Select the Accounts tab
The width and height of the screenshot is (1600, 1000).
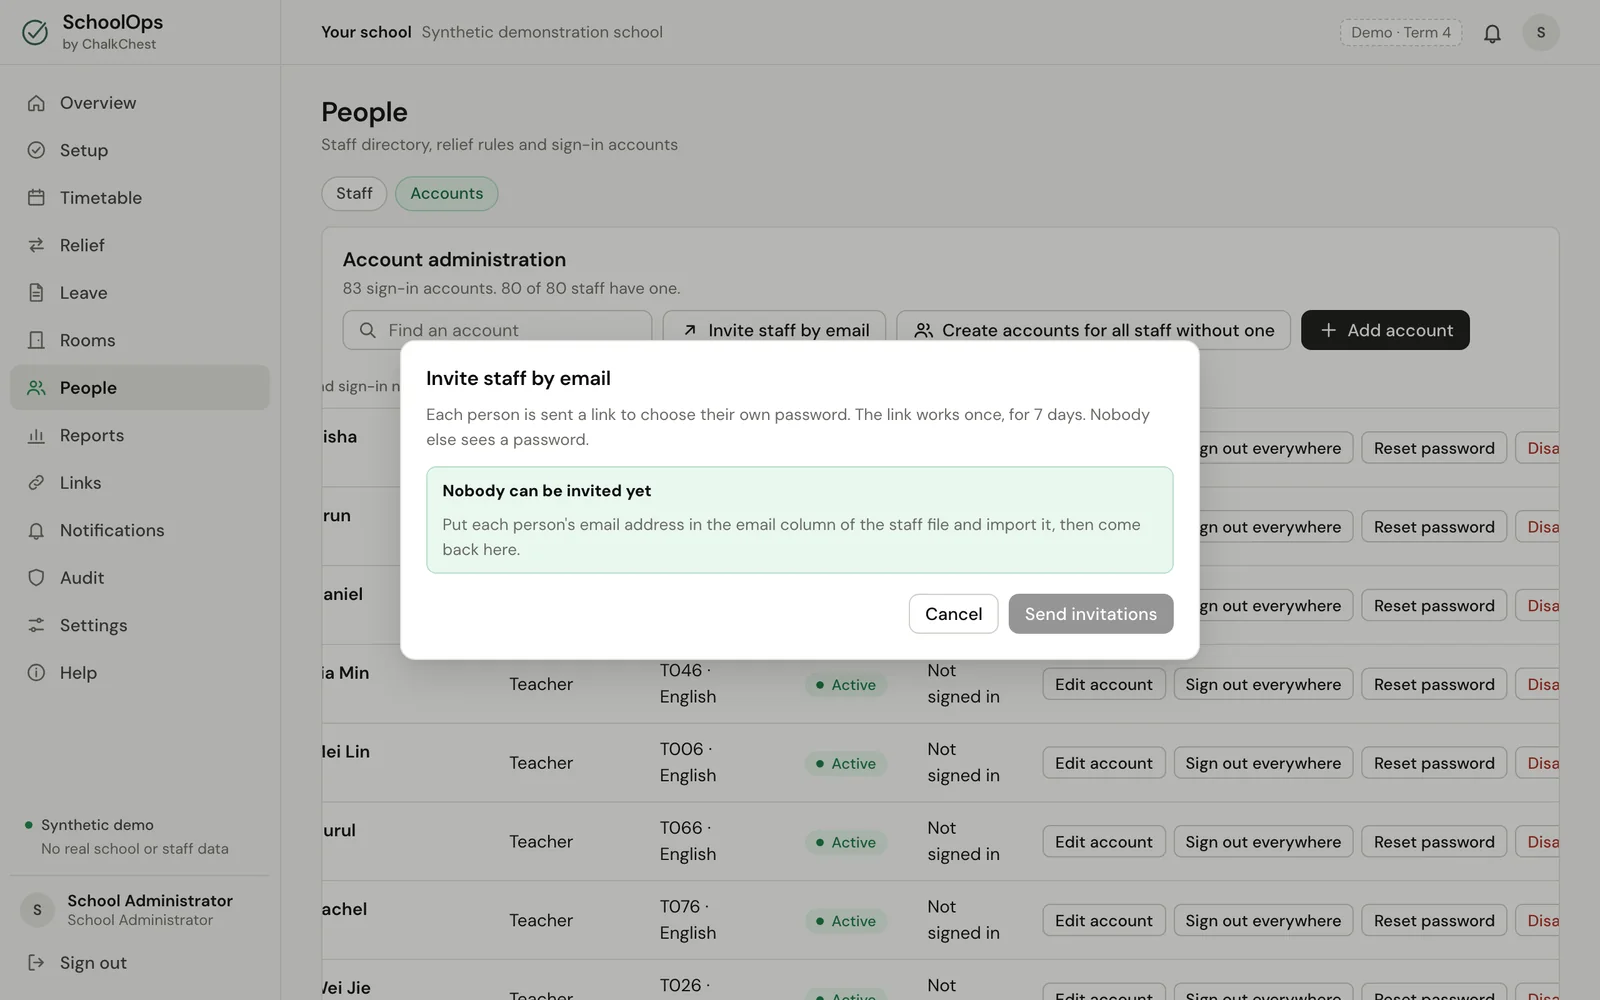tap(446, 193)
